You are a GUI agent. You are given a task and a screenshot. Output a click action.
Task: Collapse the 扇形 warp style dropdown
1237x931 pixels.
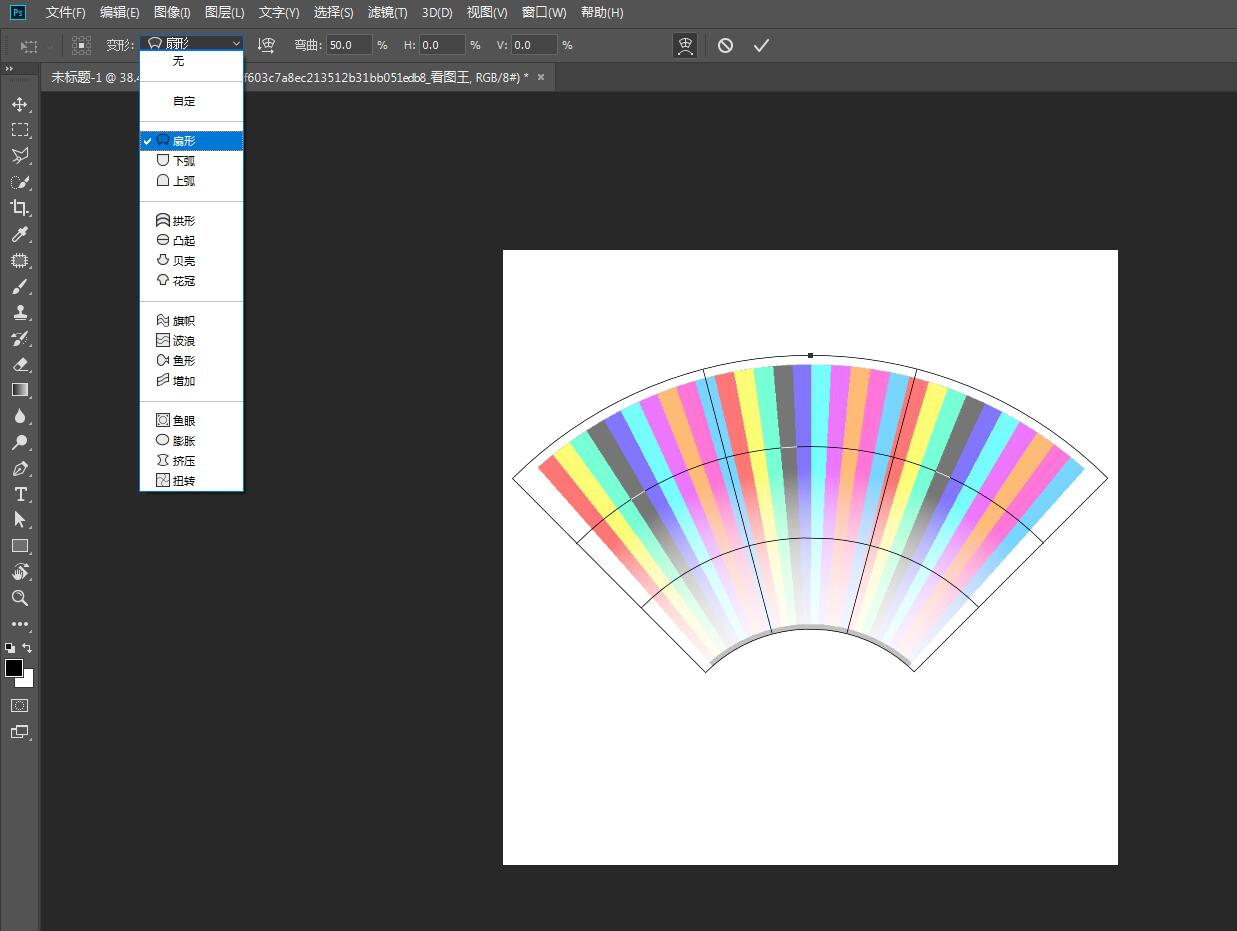(x=192, y=44)
